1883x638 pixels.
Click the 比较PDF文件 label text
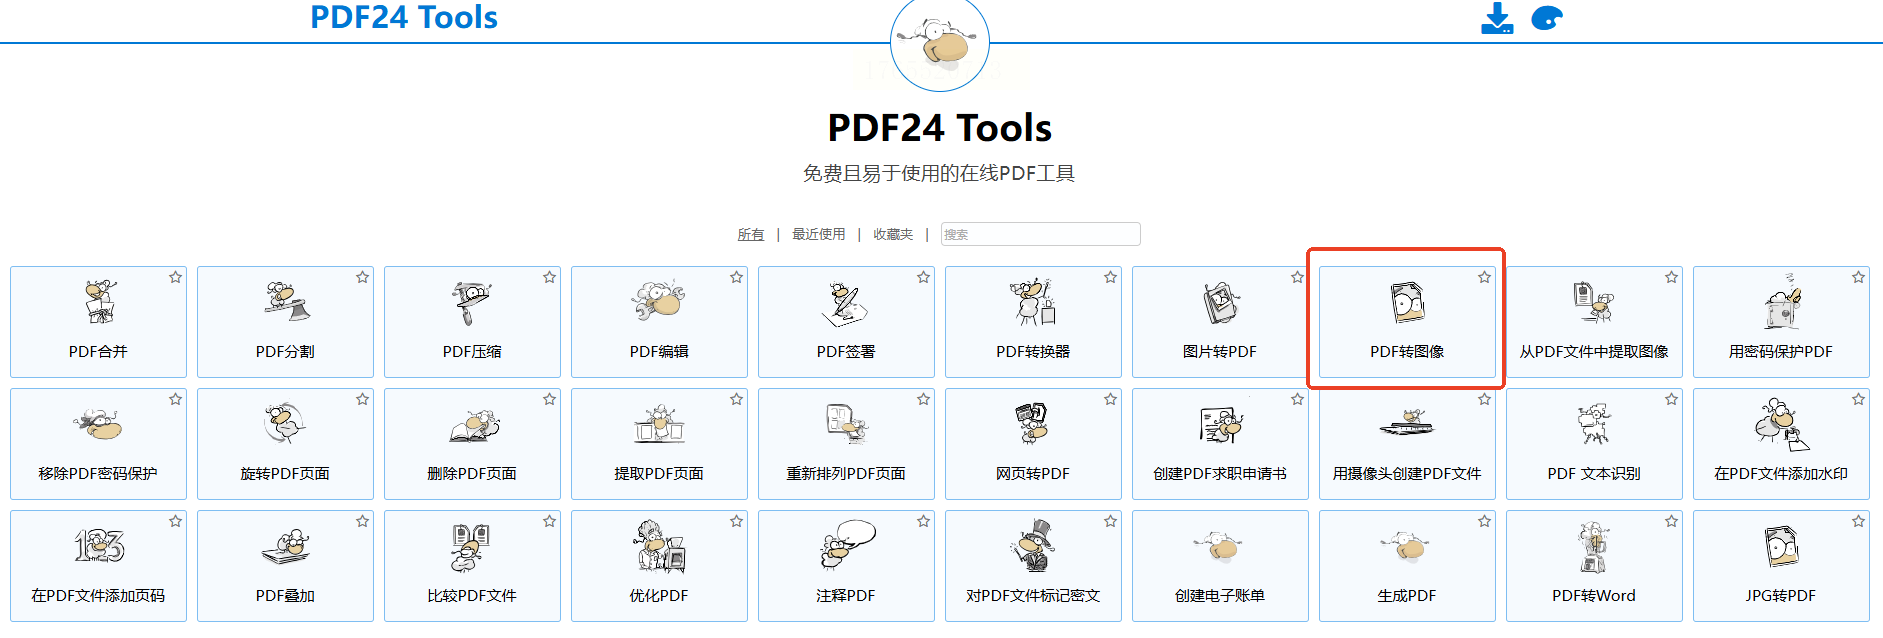point(472,596)
